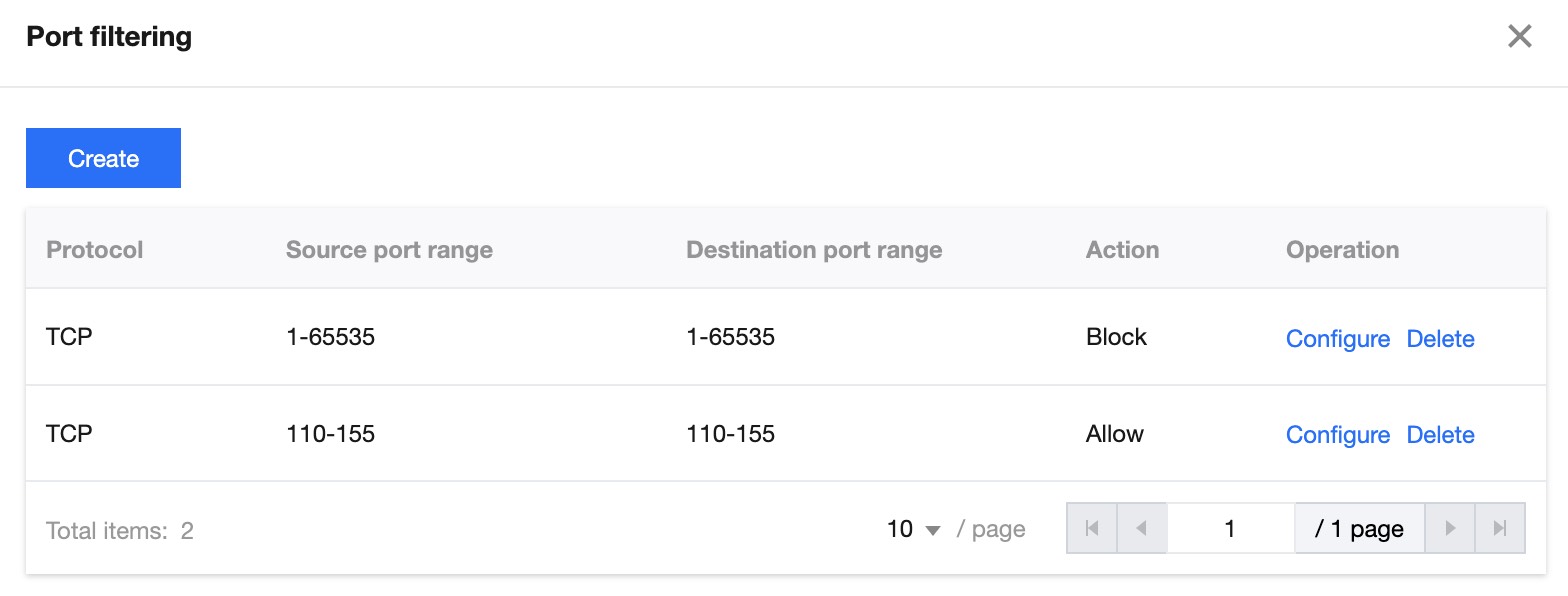Jump to the last page icon
This screenshot has width=1568, height=596.
coord(1499,528)
